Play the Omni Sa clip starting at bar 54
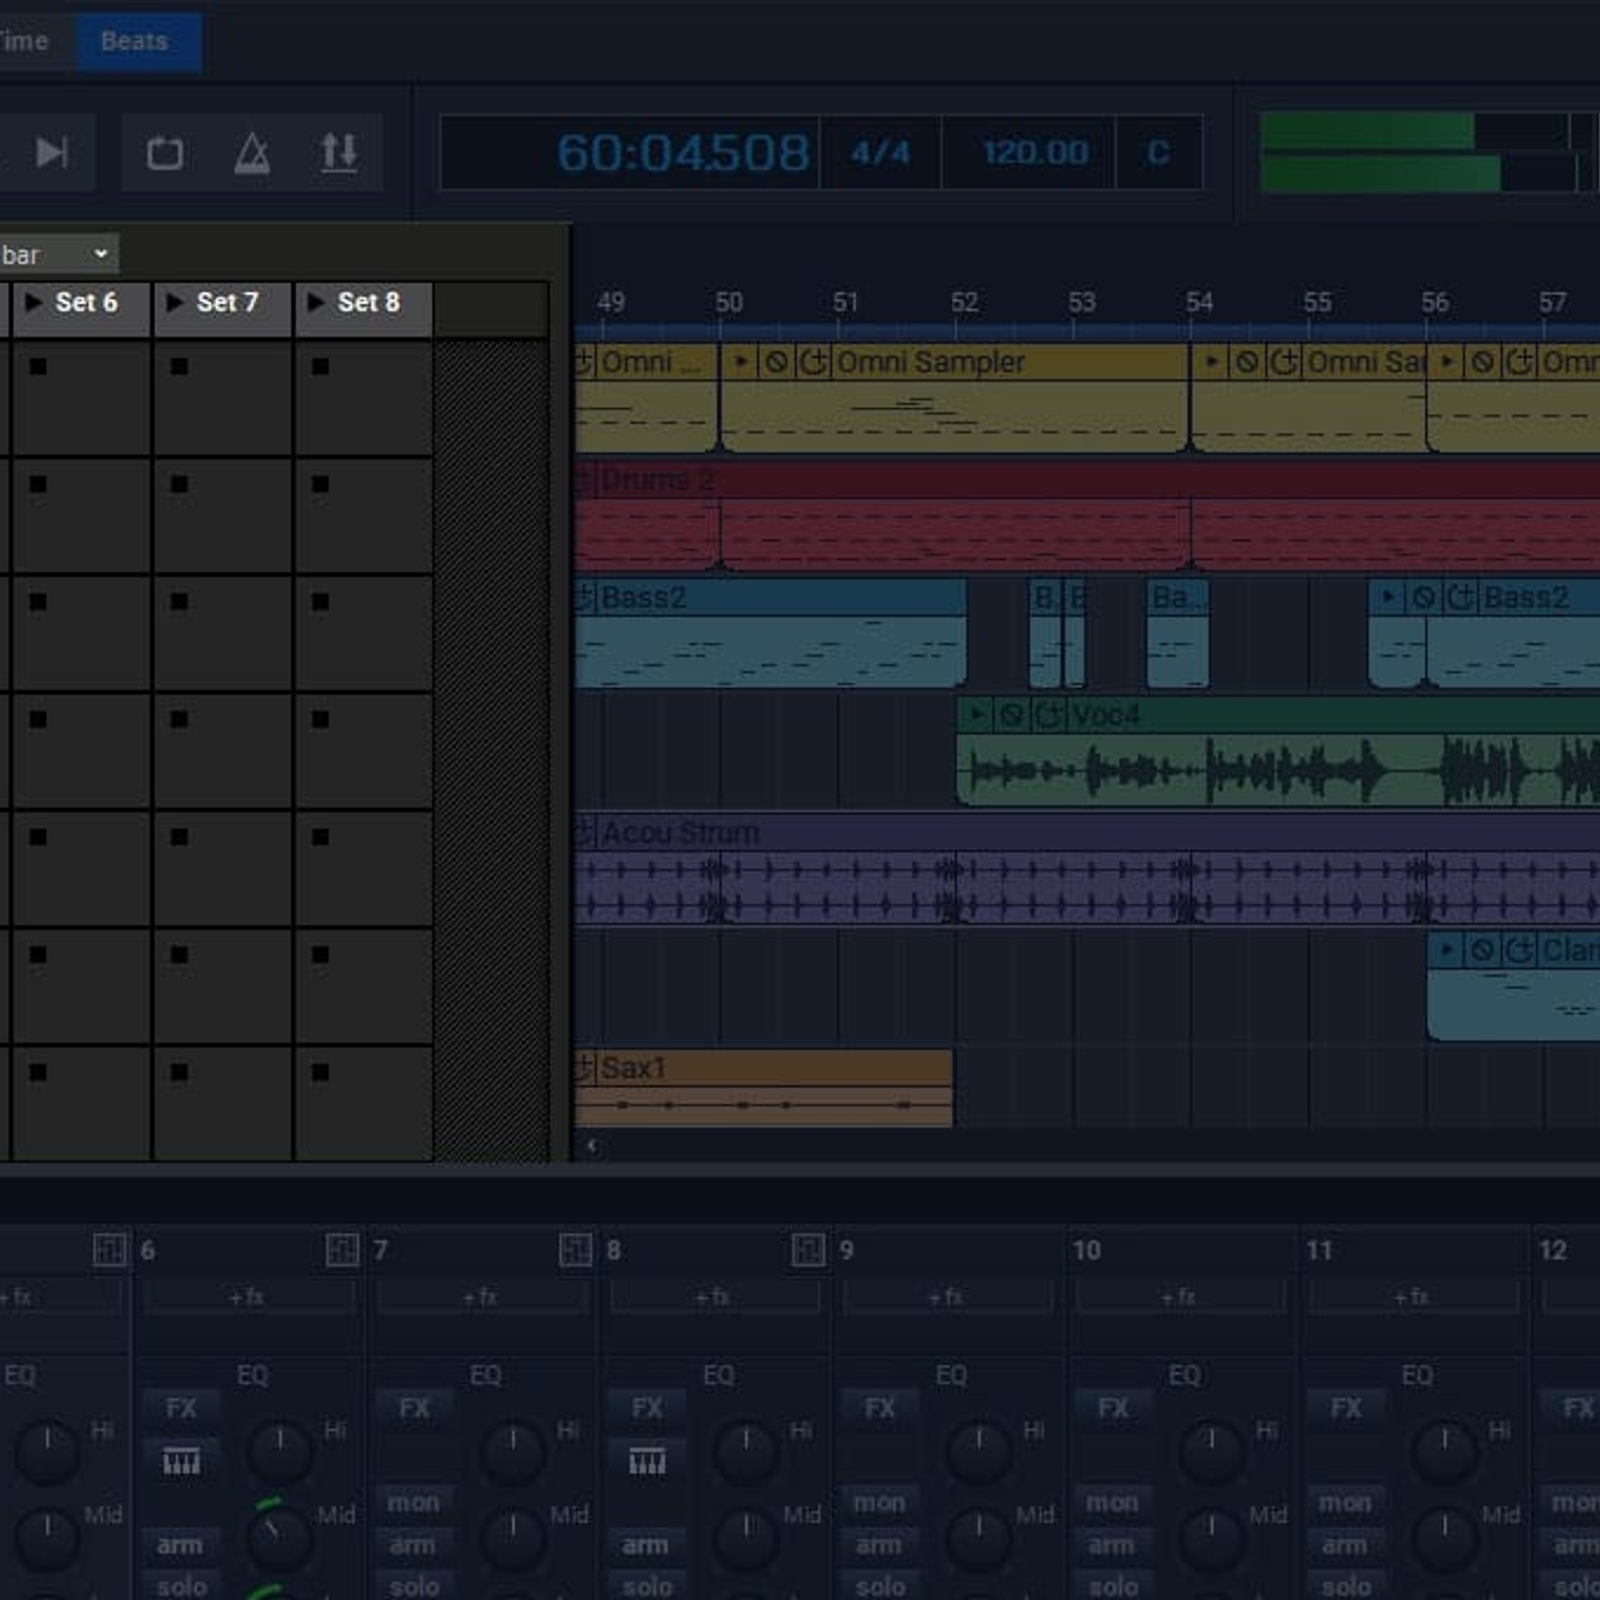The height and width of the screenshot is (1600, 1600). pyautogui.click(x=1212, y=361)
